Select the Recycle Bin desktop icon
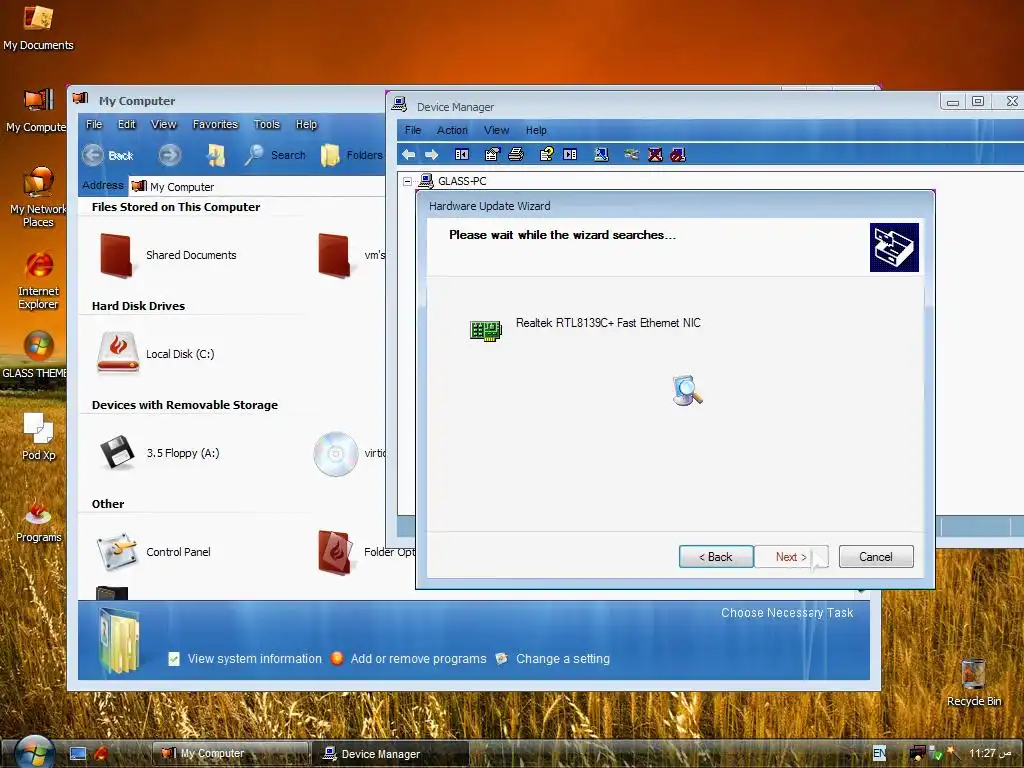The height and width of the screenshot is (768, 1024). 974,682
